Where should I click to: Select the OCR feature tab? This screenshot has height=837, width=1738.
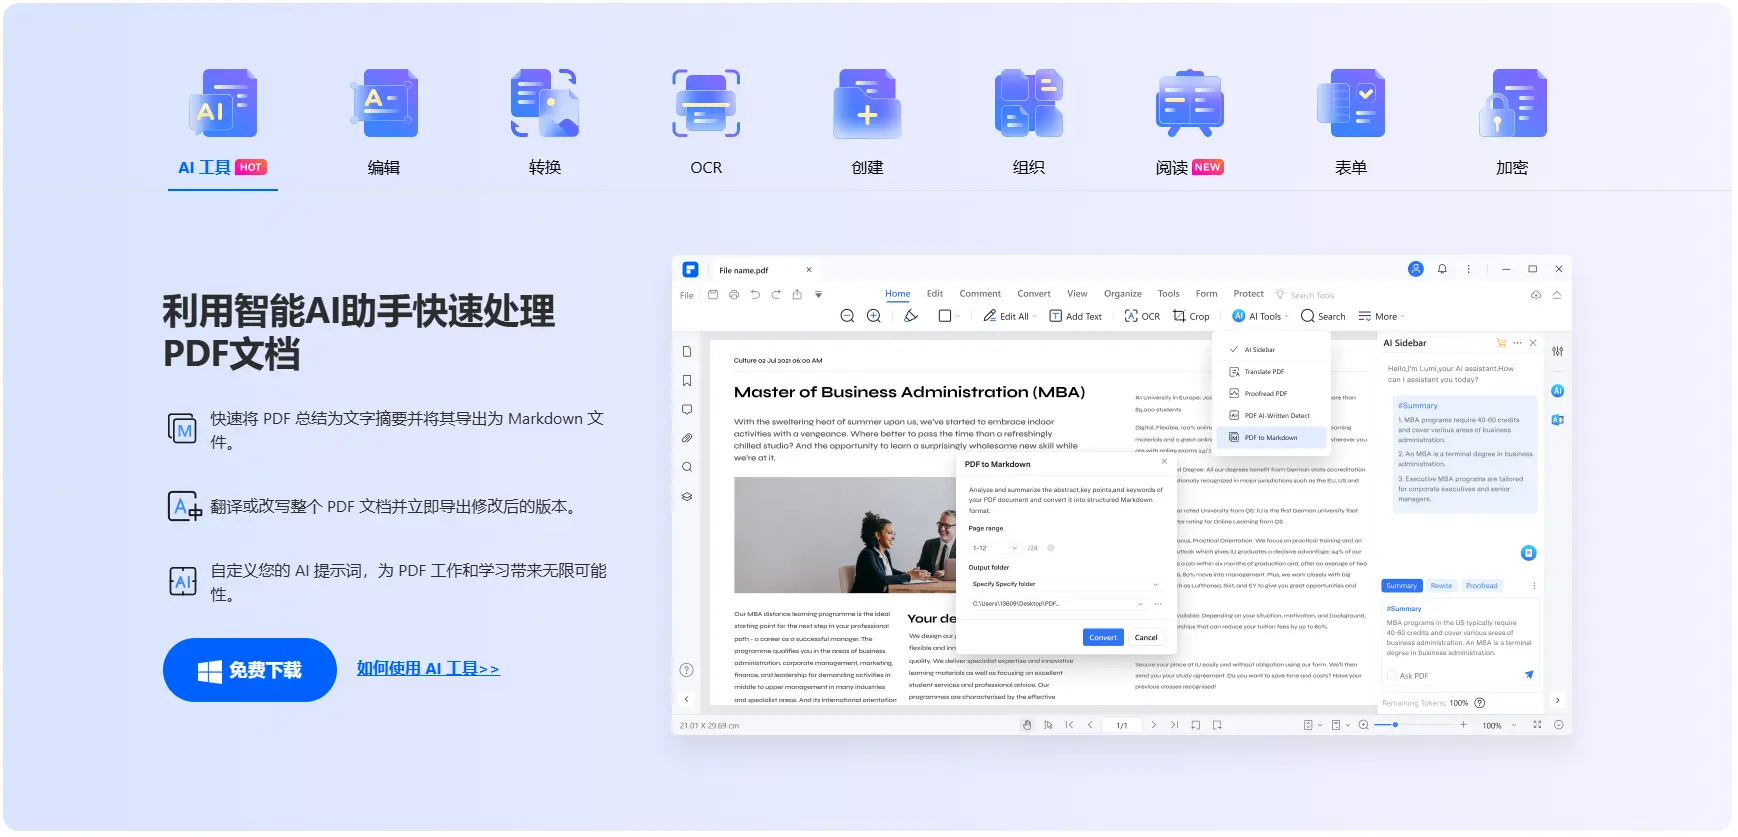(706, 125)
